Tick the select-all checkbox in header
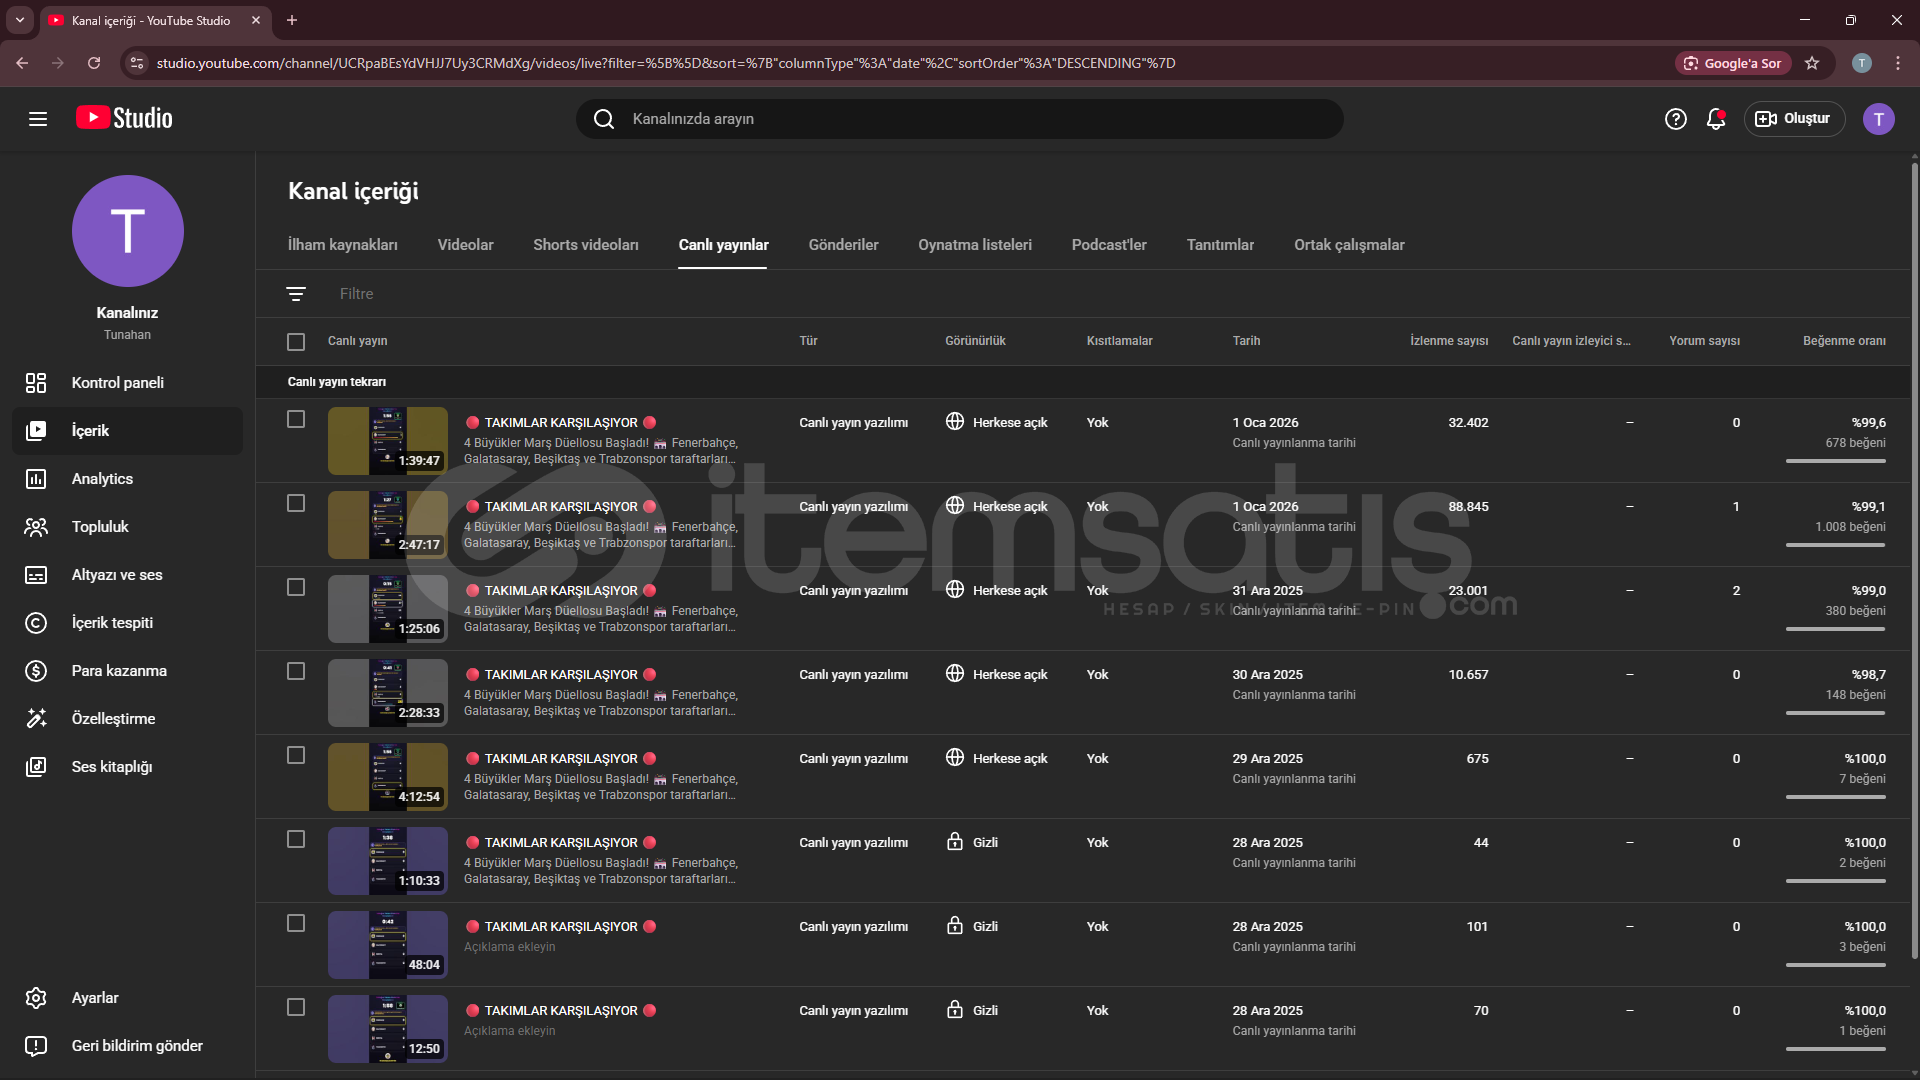 tap(296, 342)
